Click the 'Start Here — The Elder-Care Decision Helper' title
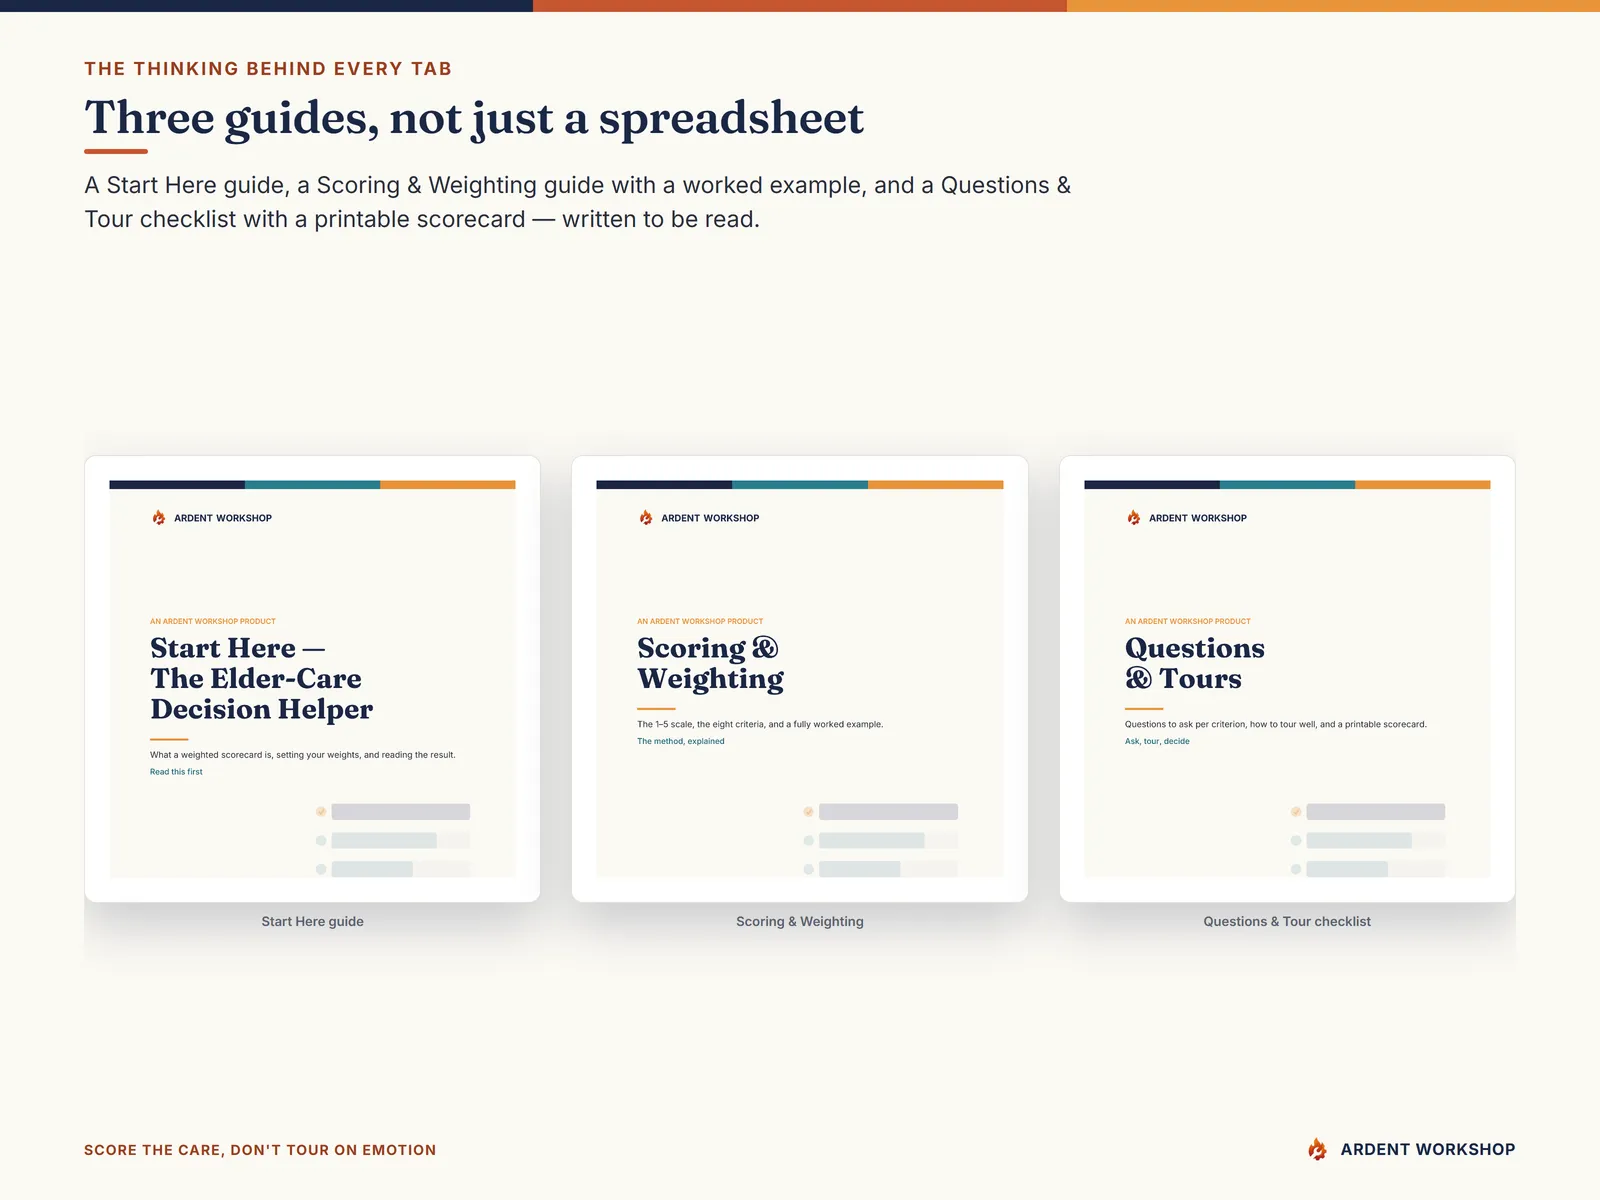1600x1200 pixels. coord(261,679)
